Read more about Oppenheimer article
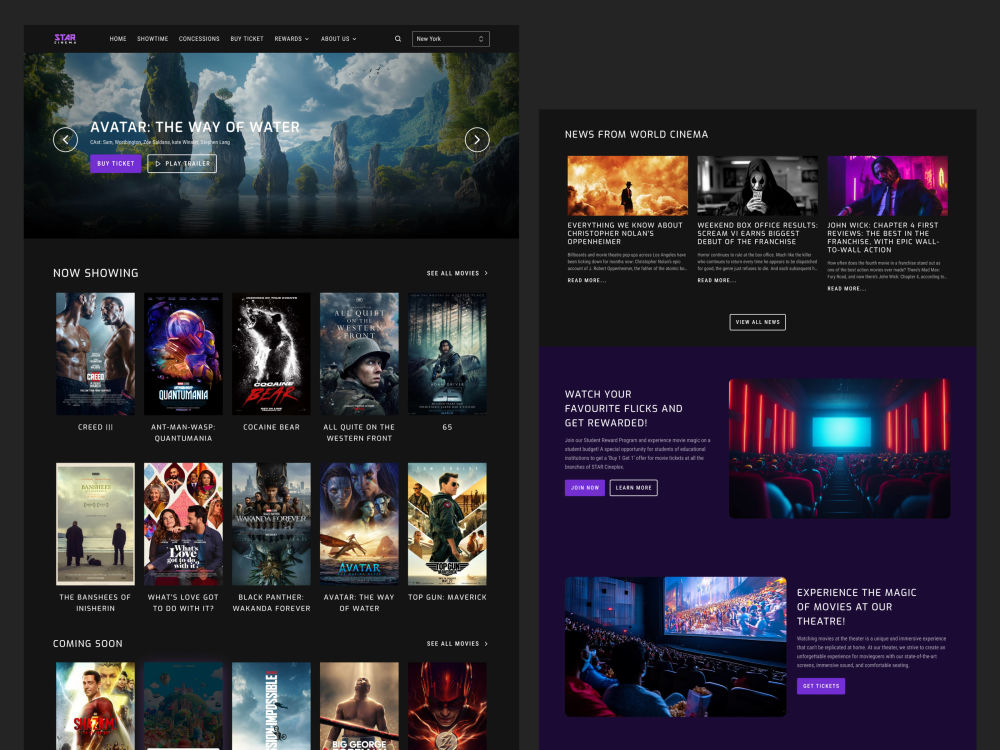1000x750 pixels. [587, 281]
